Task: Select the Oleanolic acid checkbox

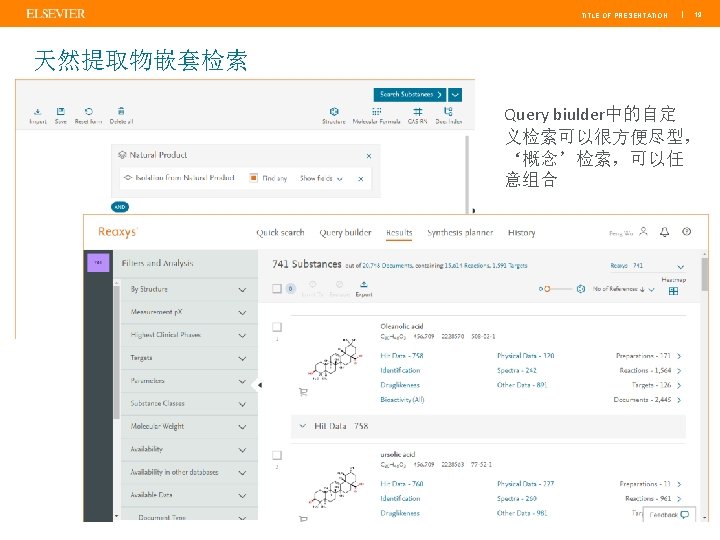Action: [277, 326]
